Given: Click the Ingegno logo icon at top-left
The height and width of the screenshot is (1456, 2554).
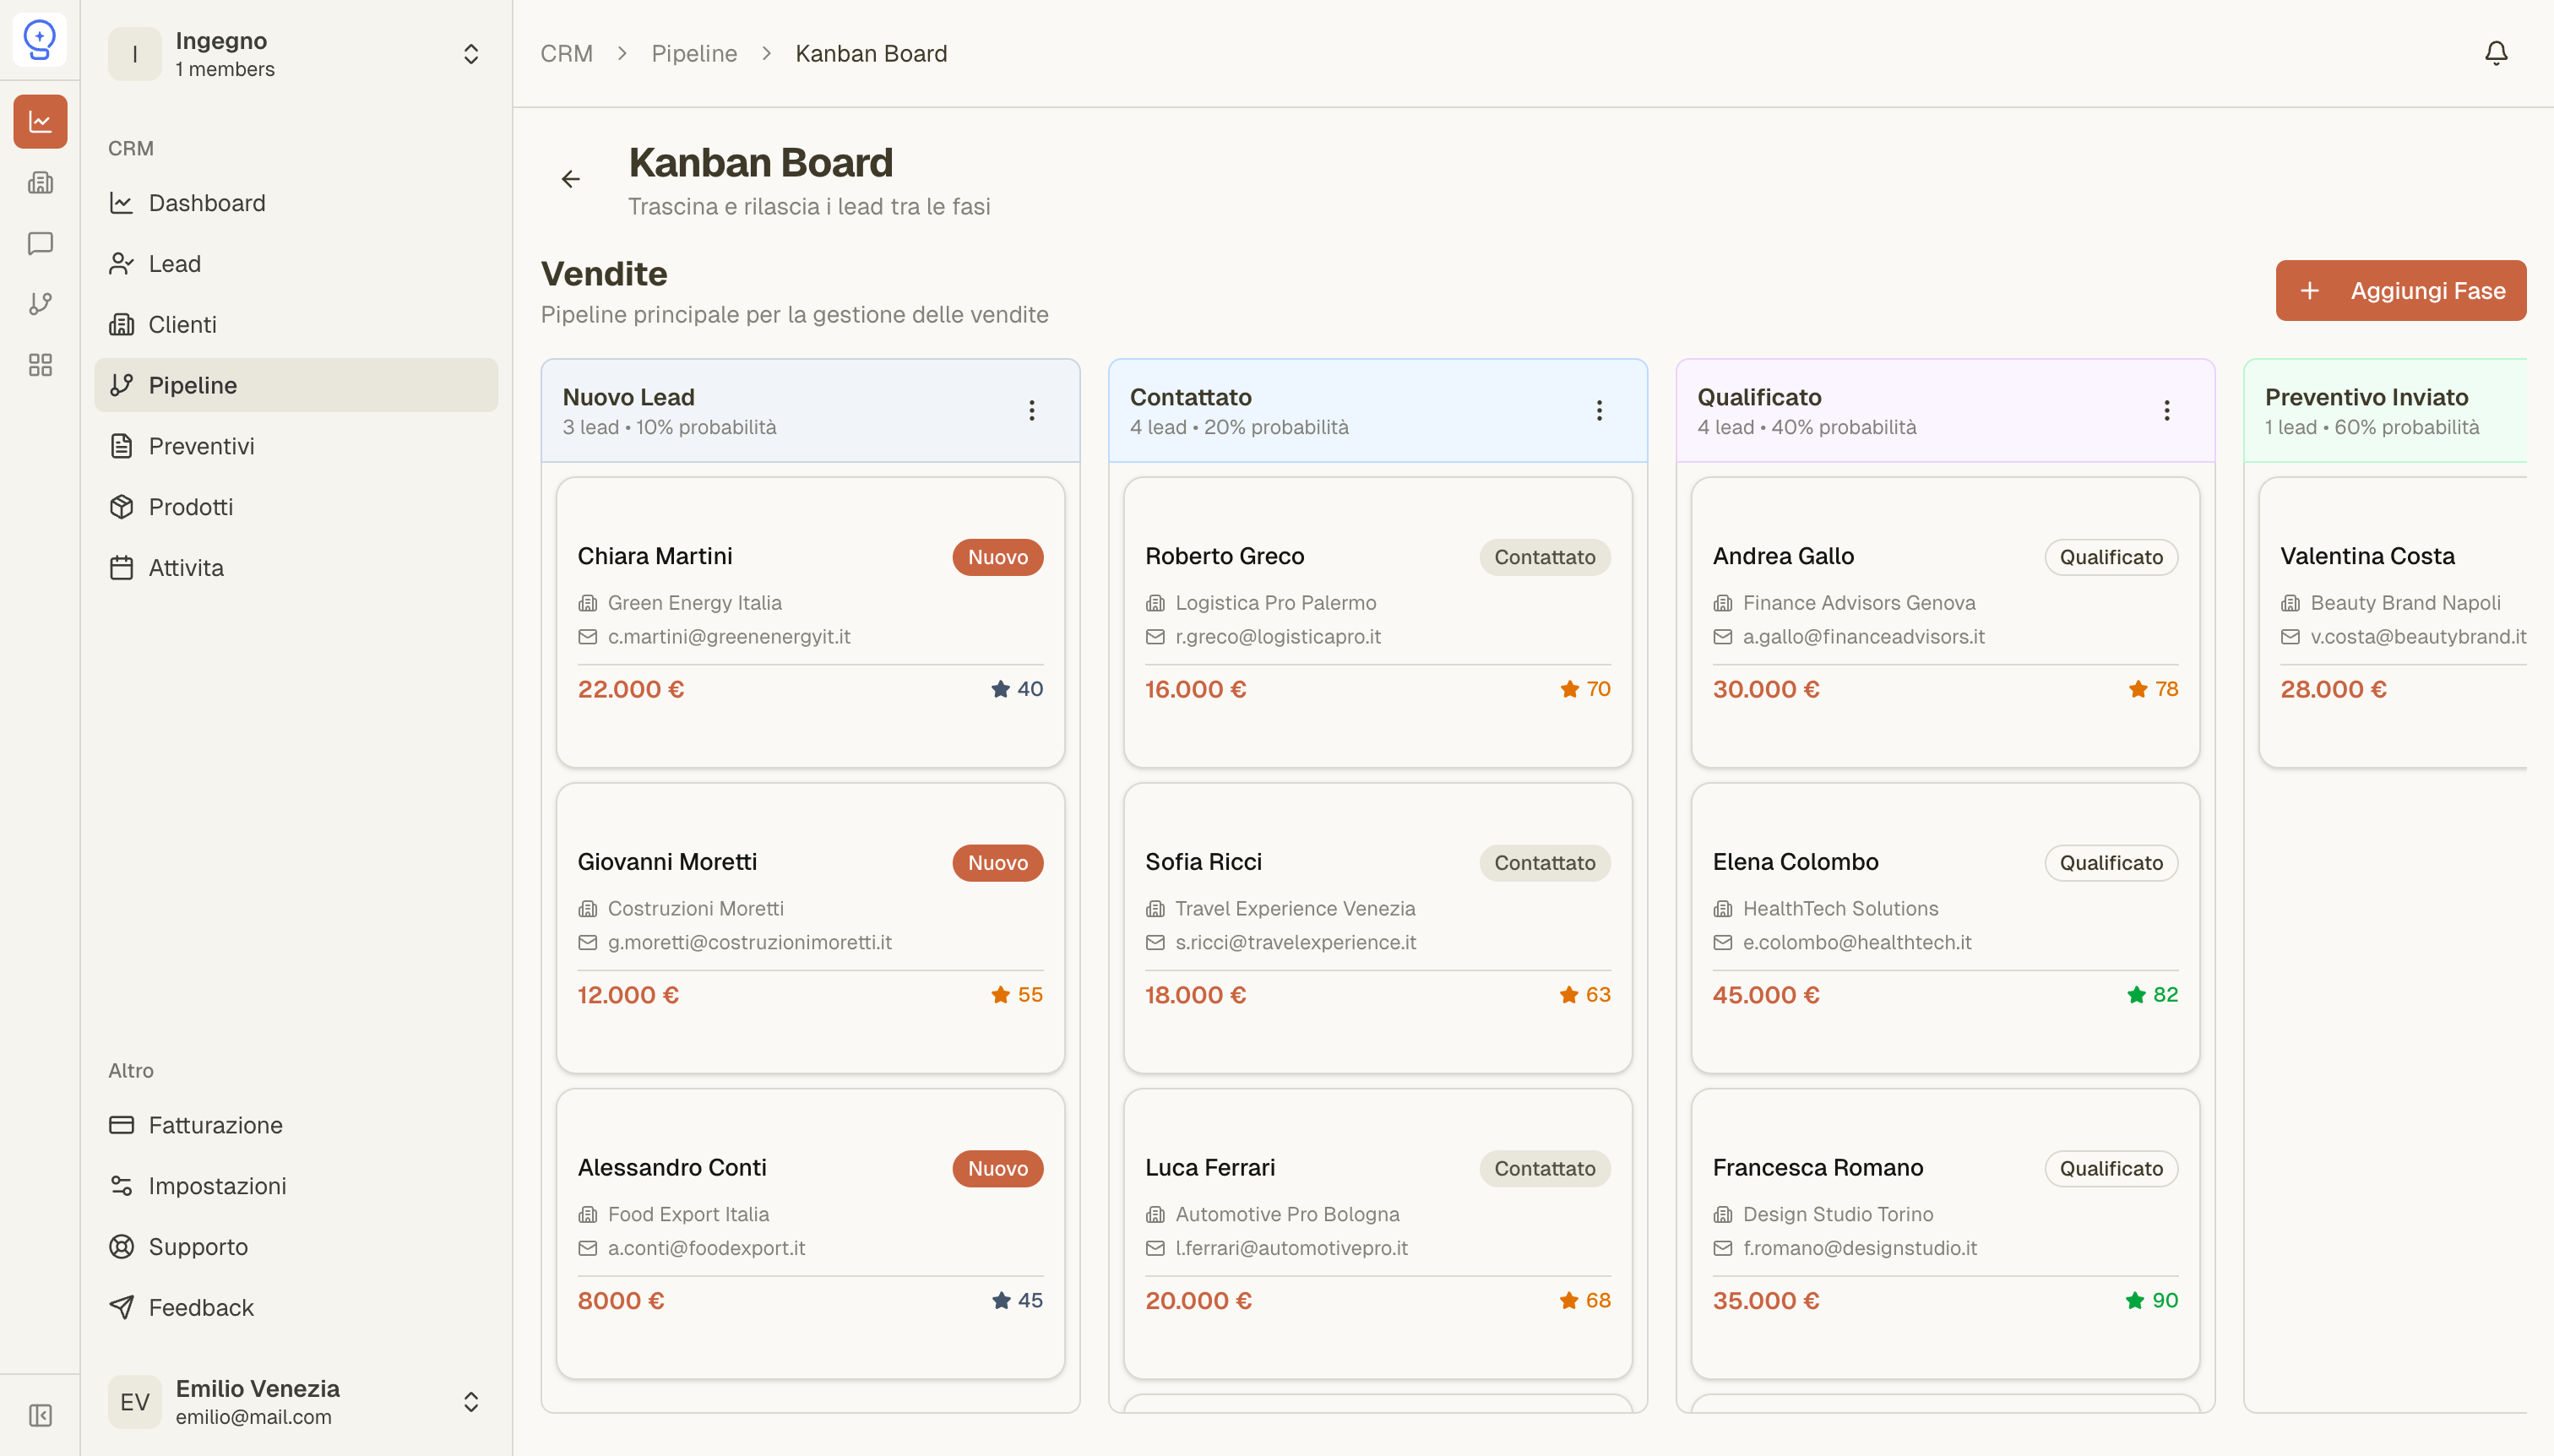Looking at the screenshot, I should 40,40.
